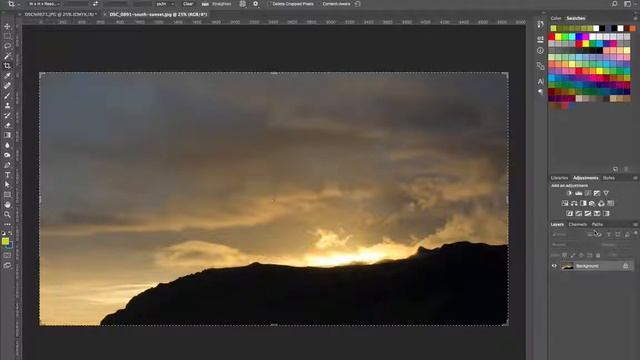This screenshot has width=640, height=360.
Task: Hide the Background layer eye
Action: pyautogui.click(x=554, y=266)
